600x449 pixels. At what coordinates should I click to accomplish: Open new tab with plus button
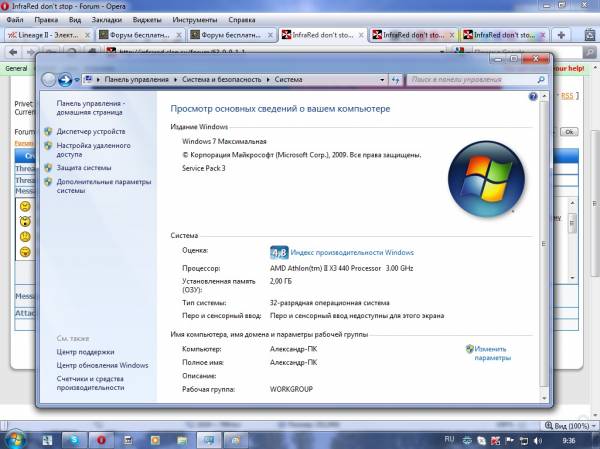click(x=561, y=35)
